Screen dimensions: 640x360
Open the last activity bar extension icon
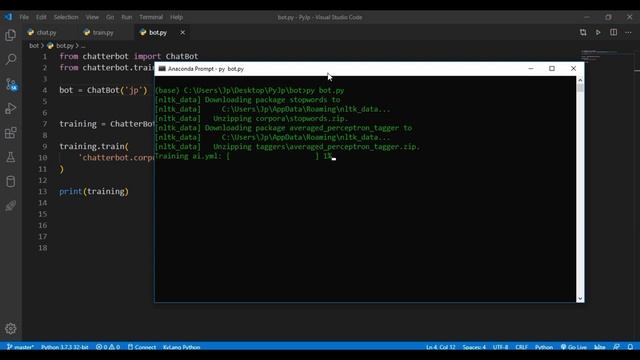[11, 206]
